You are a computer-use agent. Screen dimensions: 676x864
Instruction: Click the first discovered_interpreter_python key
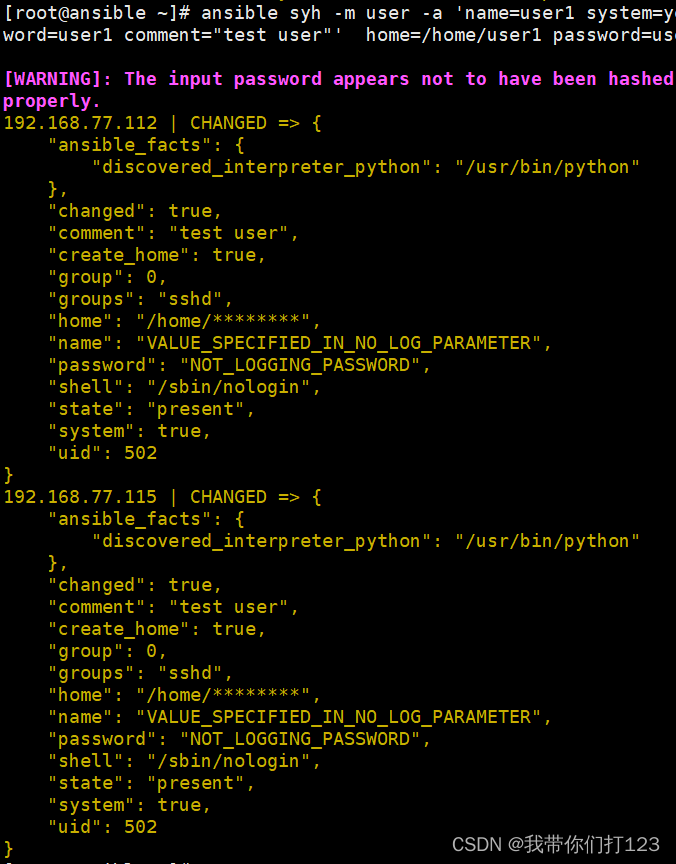(x=261, y=167)
